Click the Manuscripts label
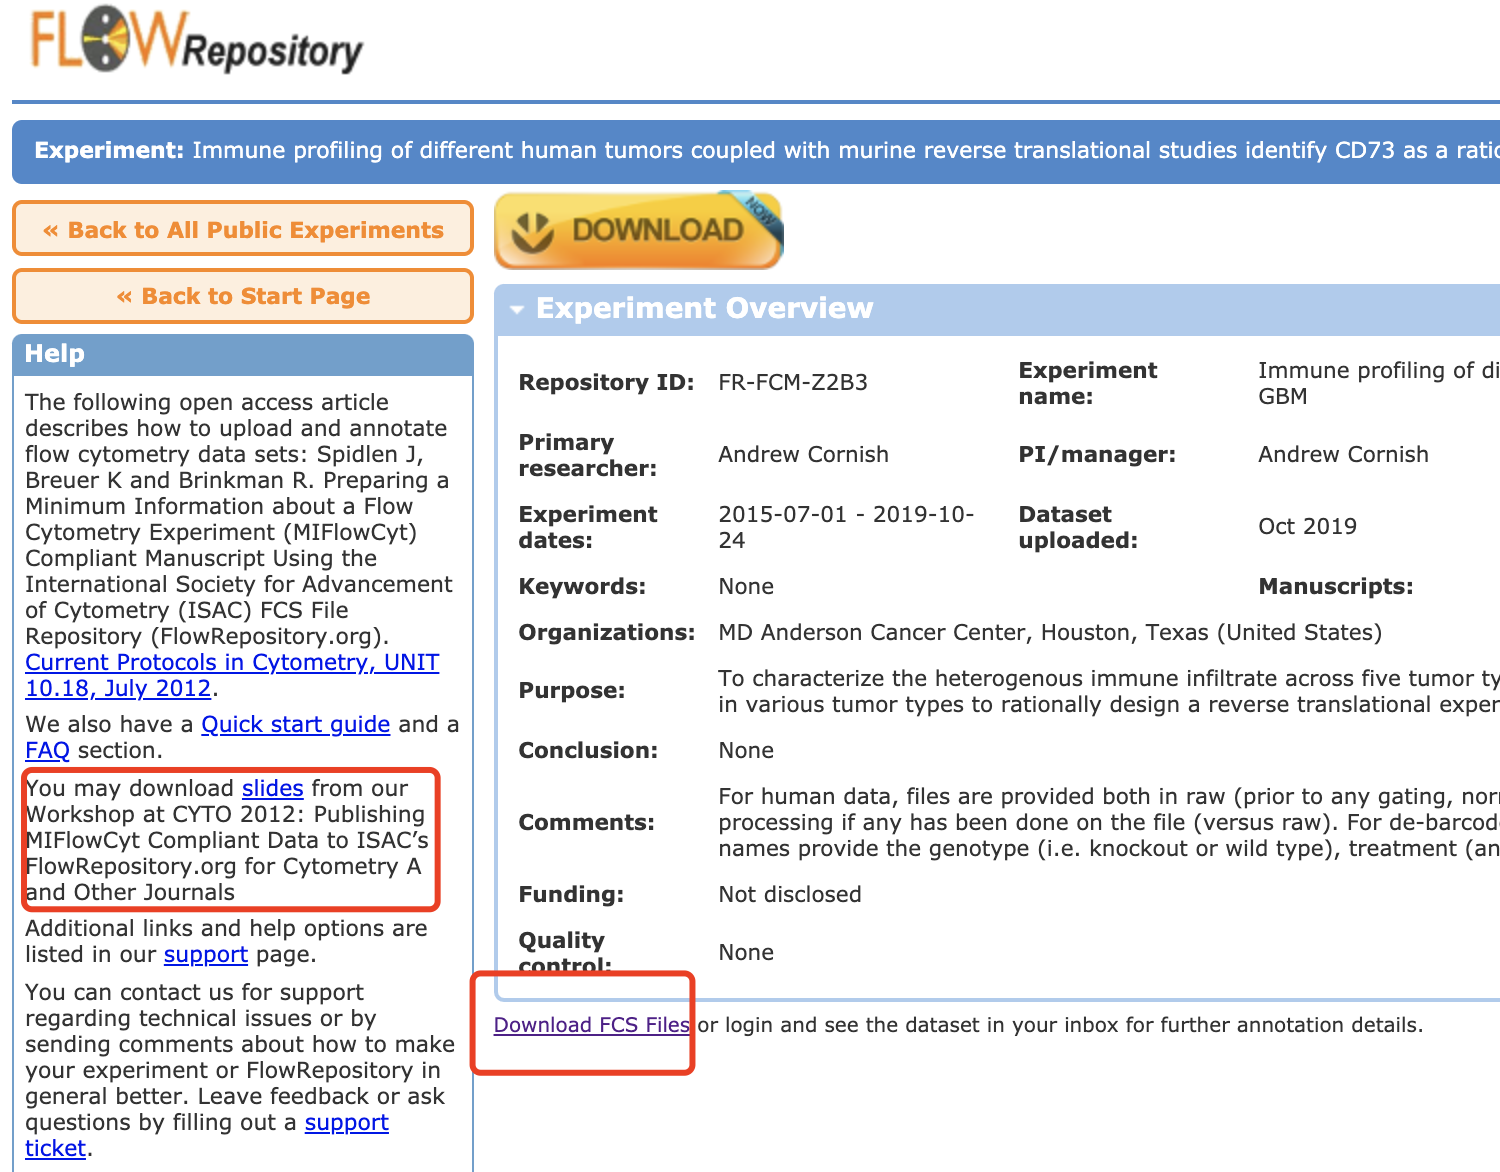1500x1172 pixels. [1336, 586]
